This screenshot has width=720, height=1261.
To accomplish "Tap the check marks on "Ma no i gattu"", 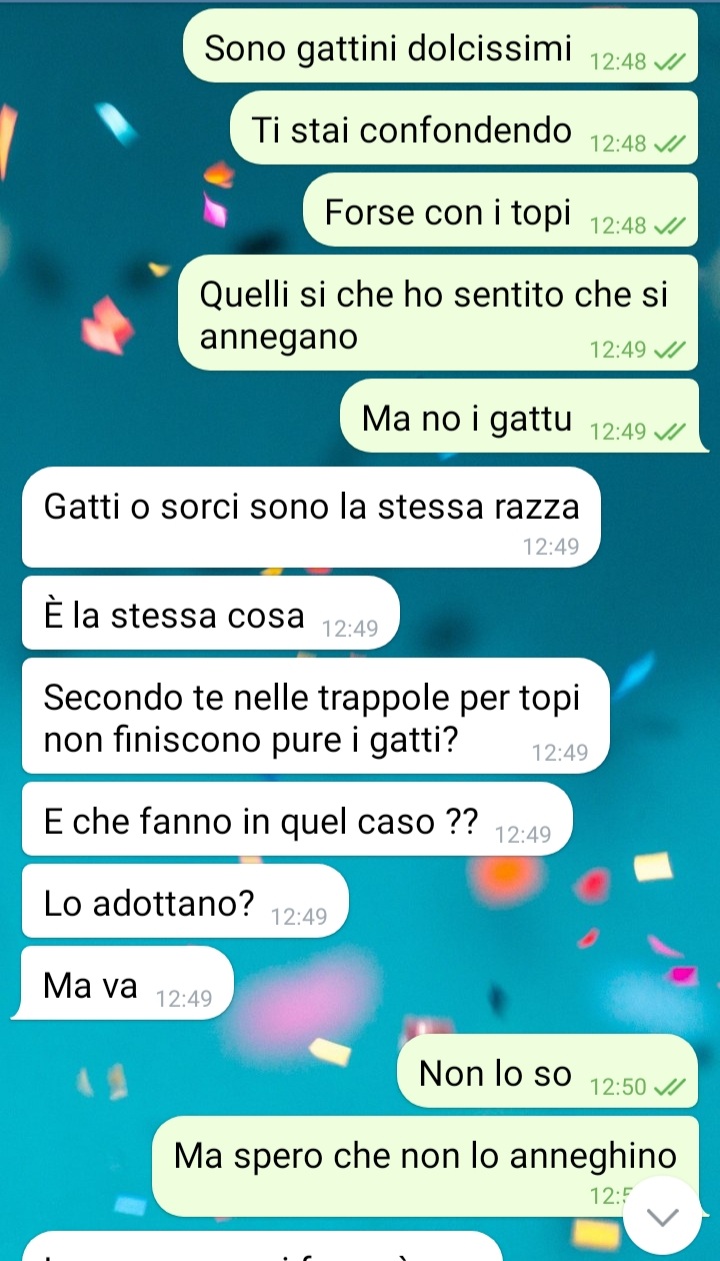I will [668, 433].
